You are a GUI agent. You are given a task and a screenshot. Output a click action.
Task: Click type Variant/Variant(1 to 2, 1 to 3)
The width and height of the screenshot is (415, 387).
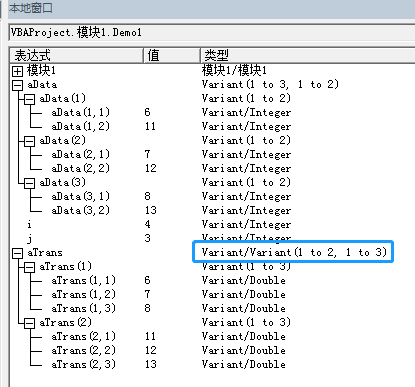tap(294, 252)
